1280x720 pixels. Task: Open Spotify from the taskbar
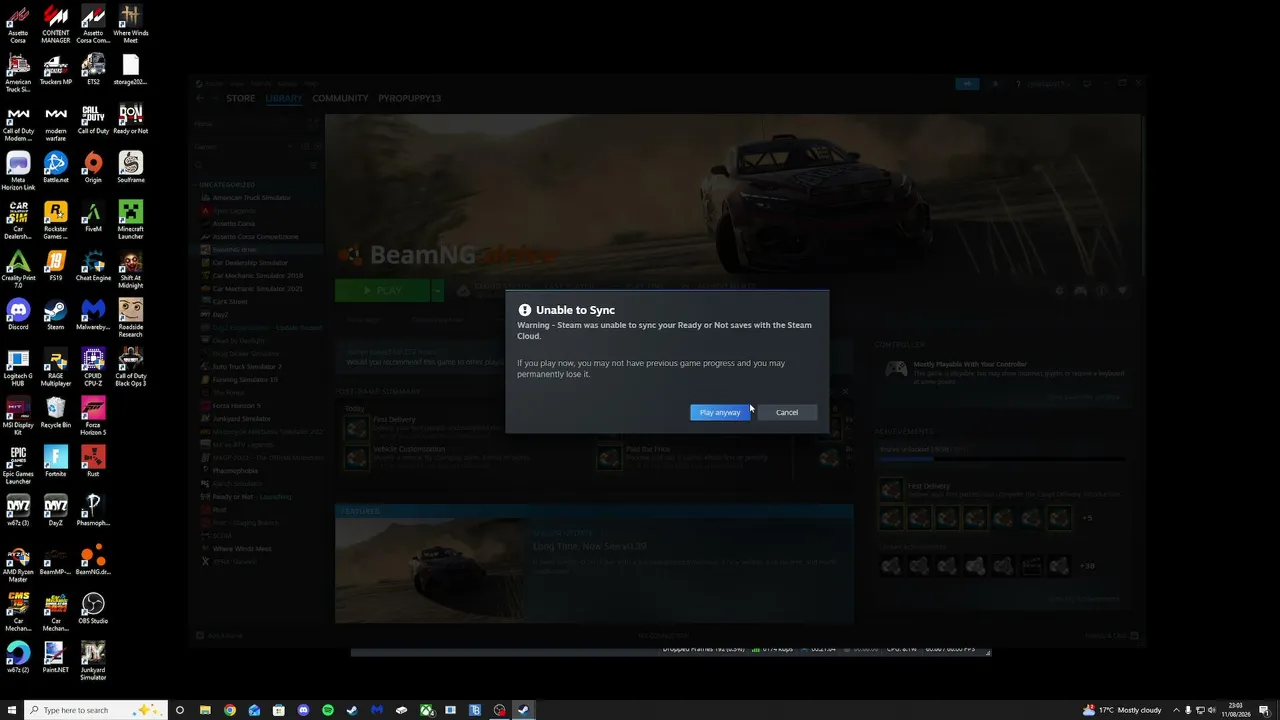click(x=328, y=710)
